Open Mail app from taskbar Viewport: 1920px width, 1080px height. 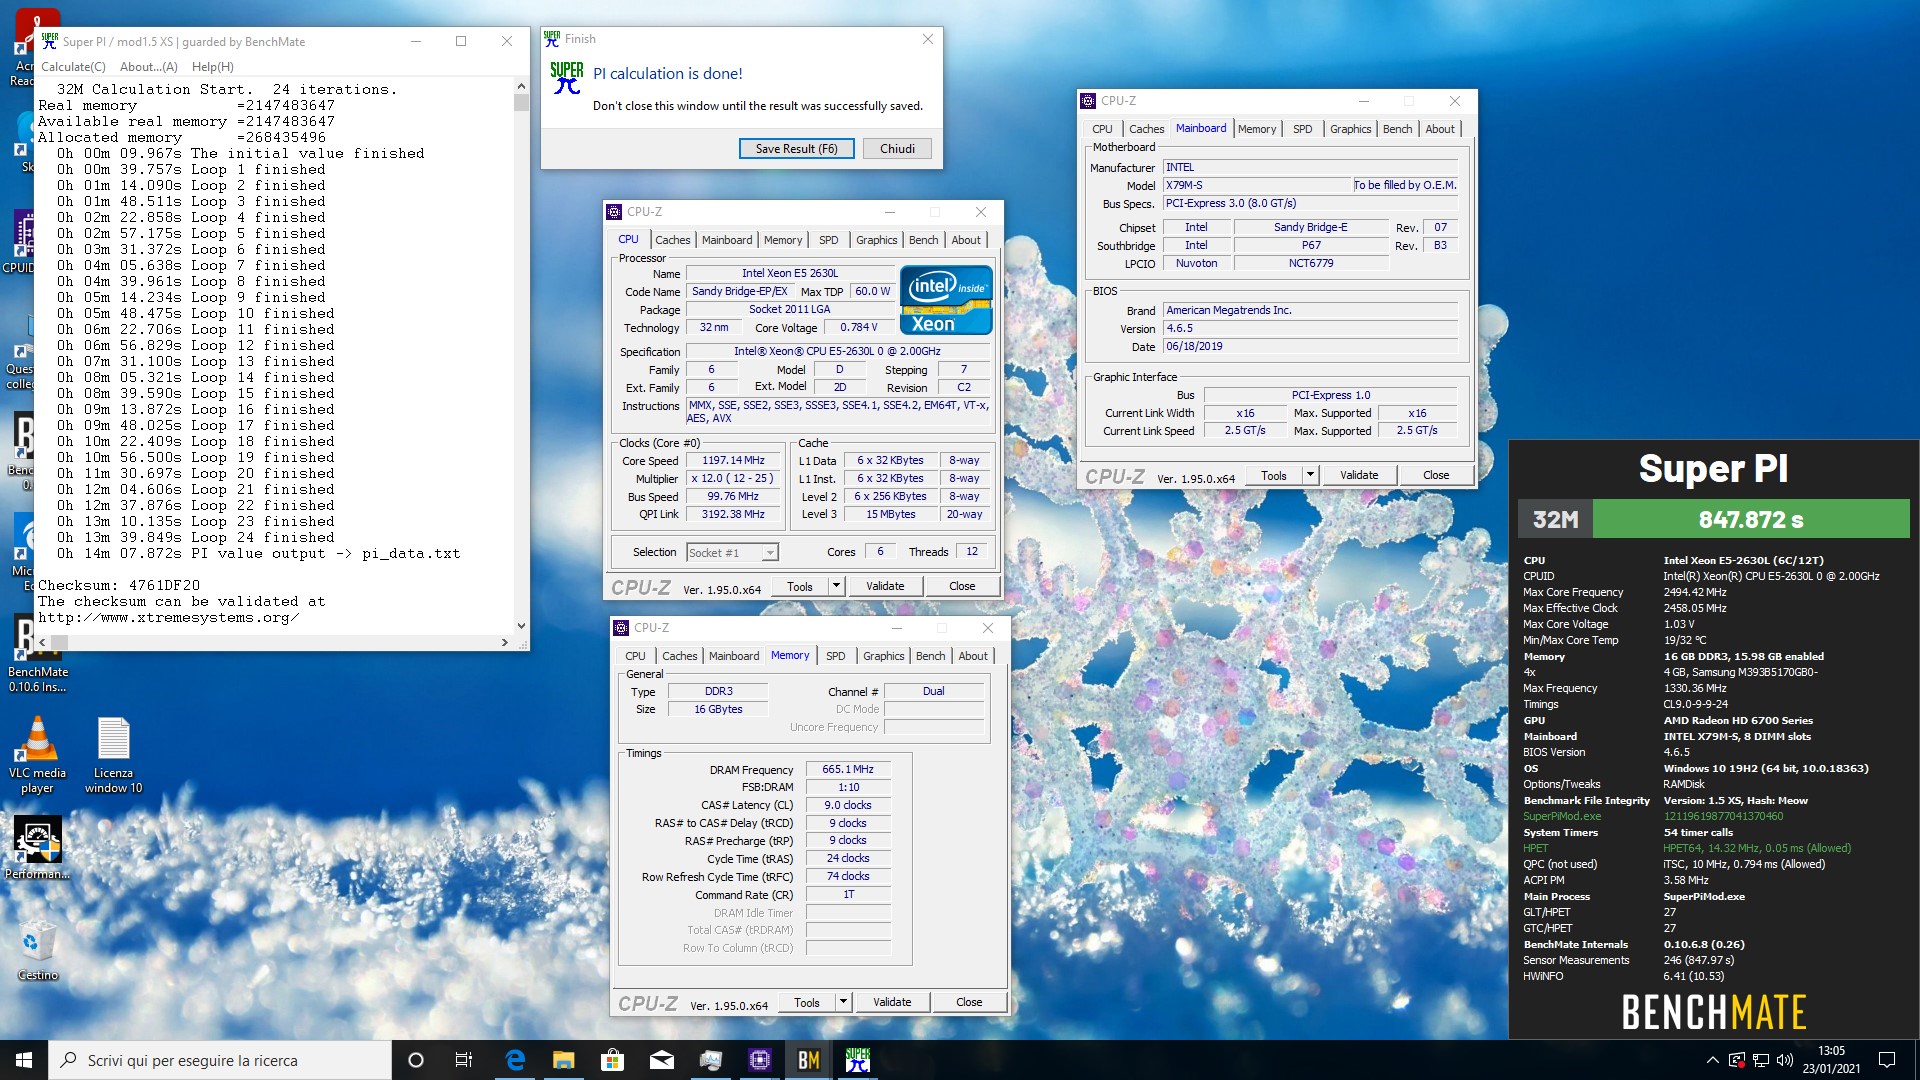[662, 1060]
